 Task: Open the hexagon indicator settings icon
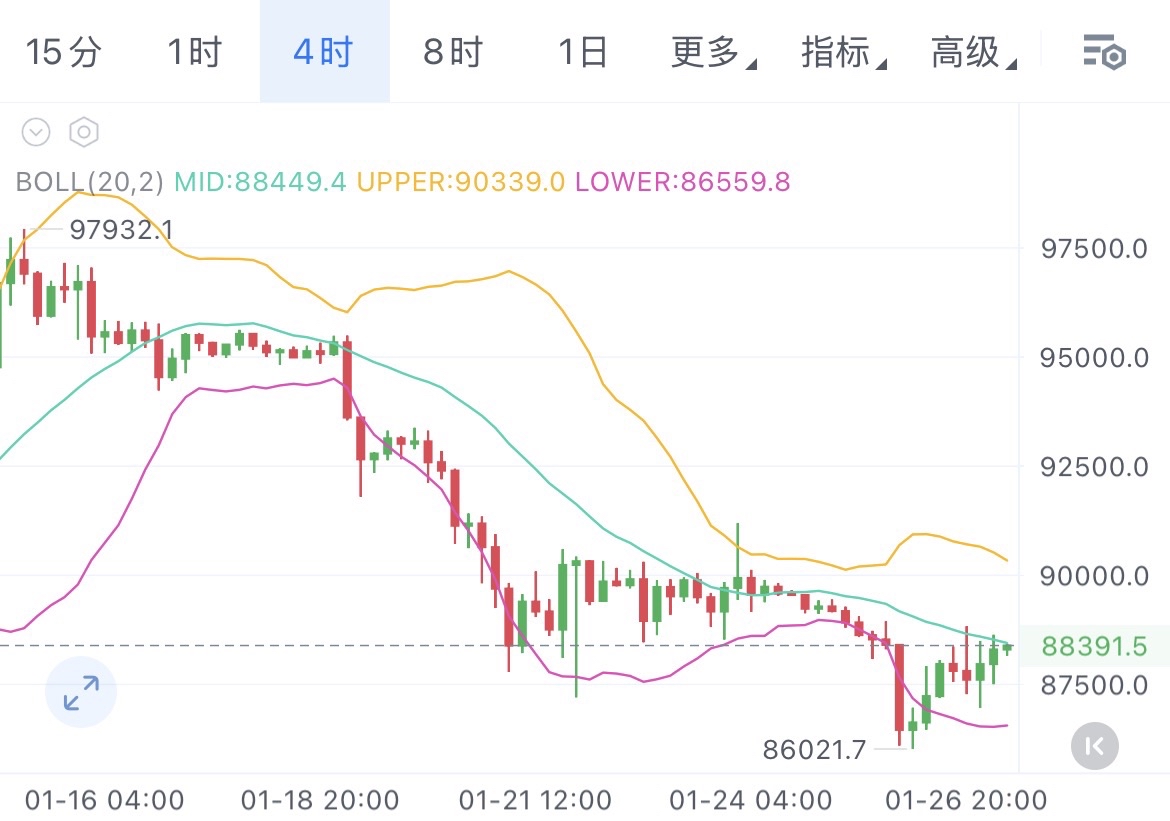tap(84, 132)
